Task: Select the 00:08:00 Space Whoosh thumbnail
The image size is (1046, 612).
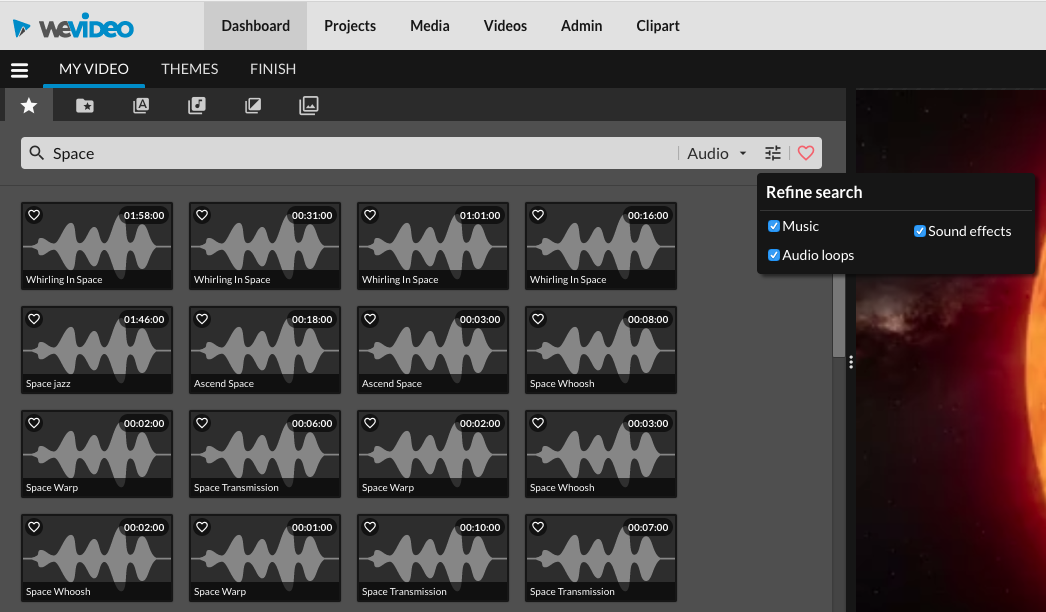Action: [x=601, y=350]
